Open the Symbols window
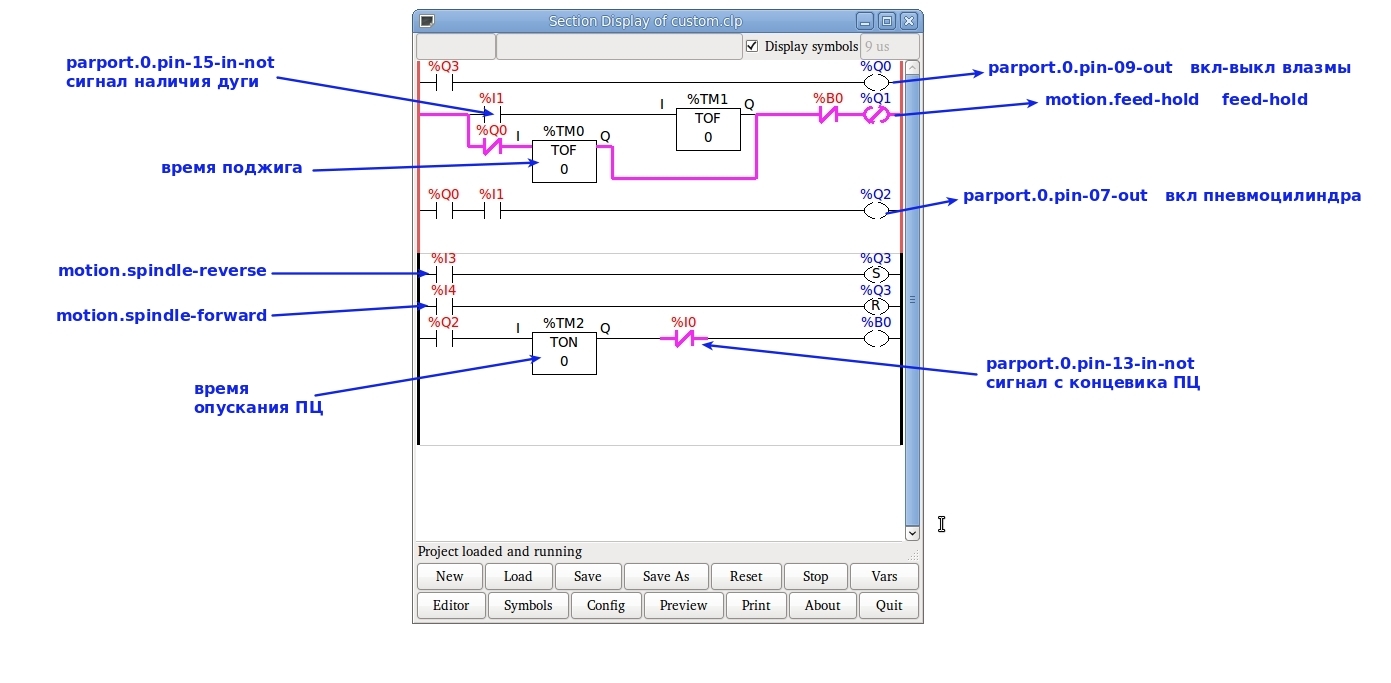 click(x=528, y=605)
